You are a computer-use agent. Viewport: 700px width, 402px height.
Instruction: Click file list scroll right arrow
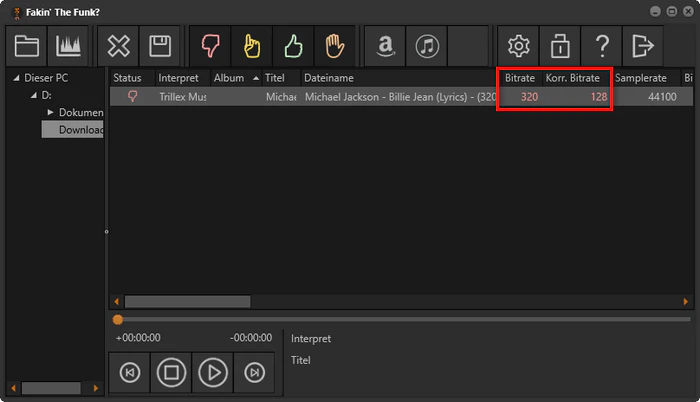(x=685, y=302)
